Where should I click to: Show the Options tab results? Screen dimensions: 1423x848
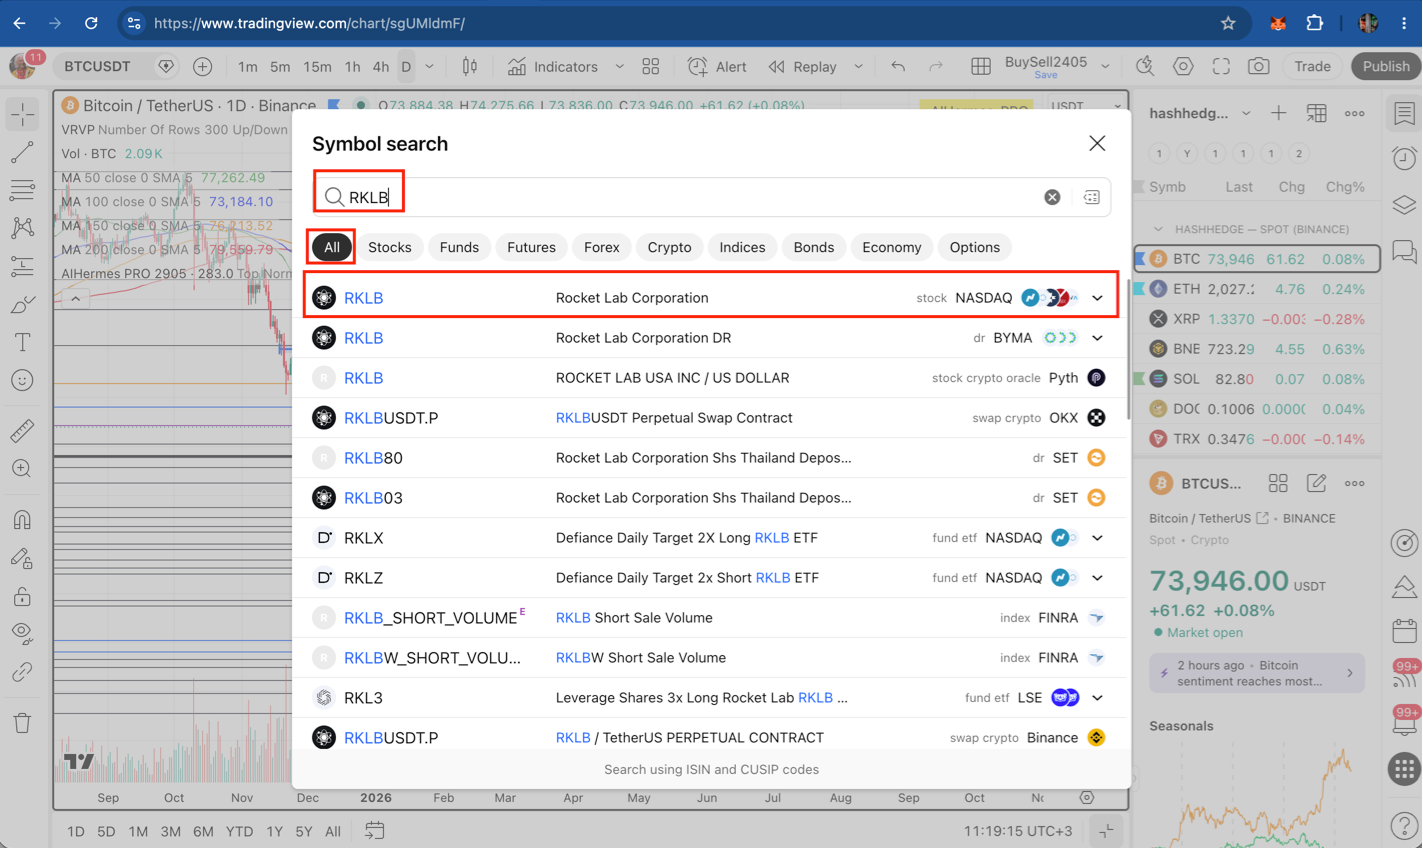[975, 247]
